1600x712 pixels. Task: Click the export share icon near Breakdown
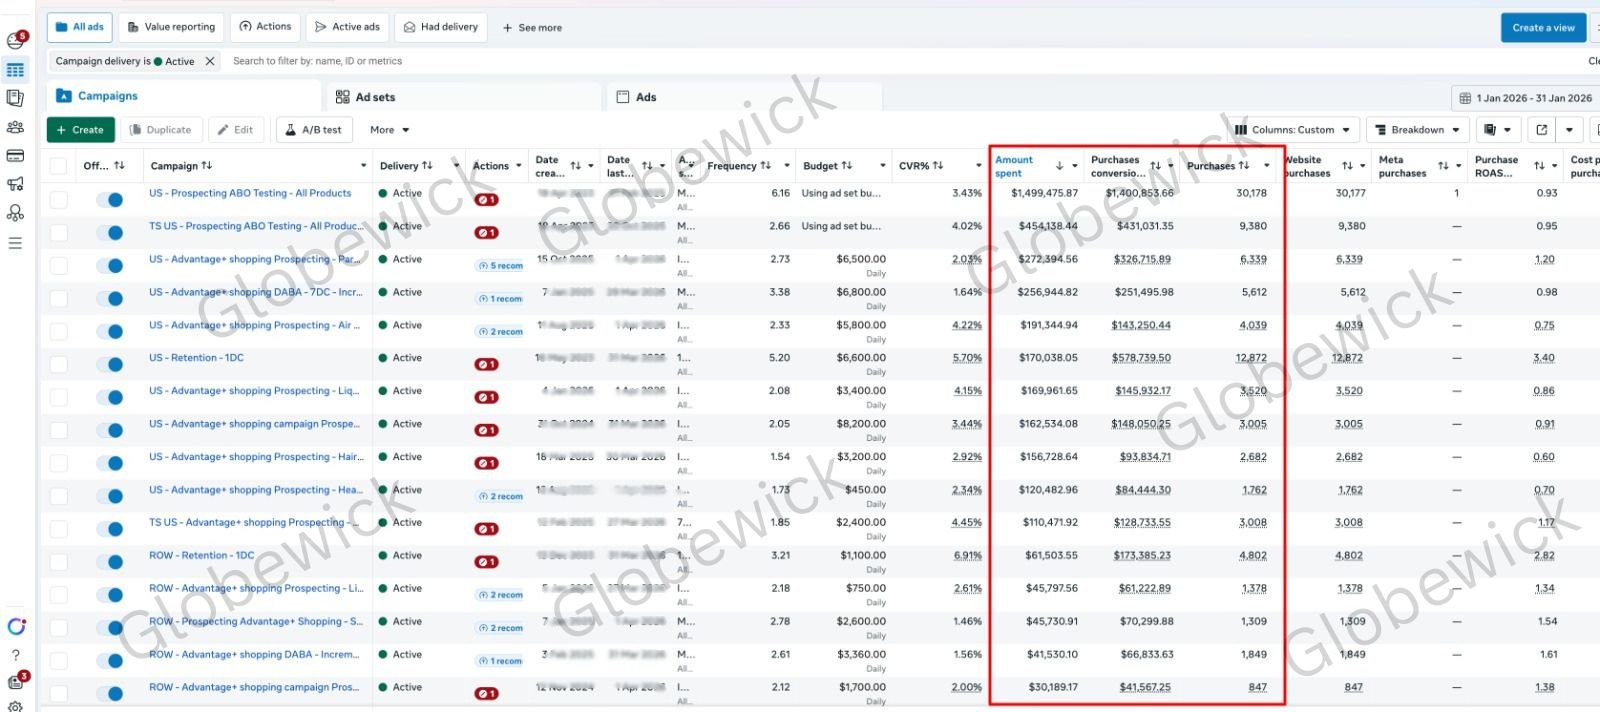tap(1542, 130)
